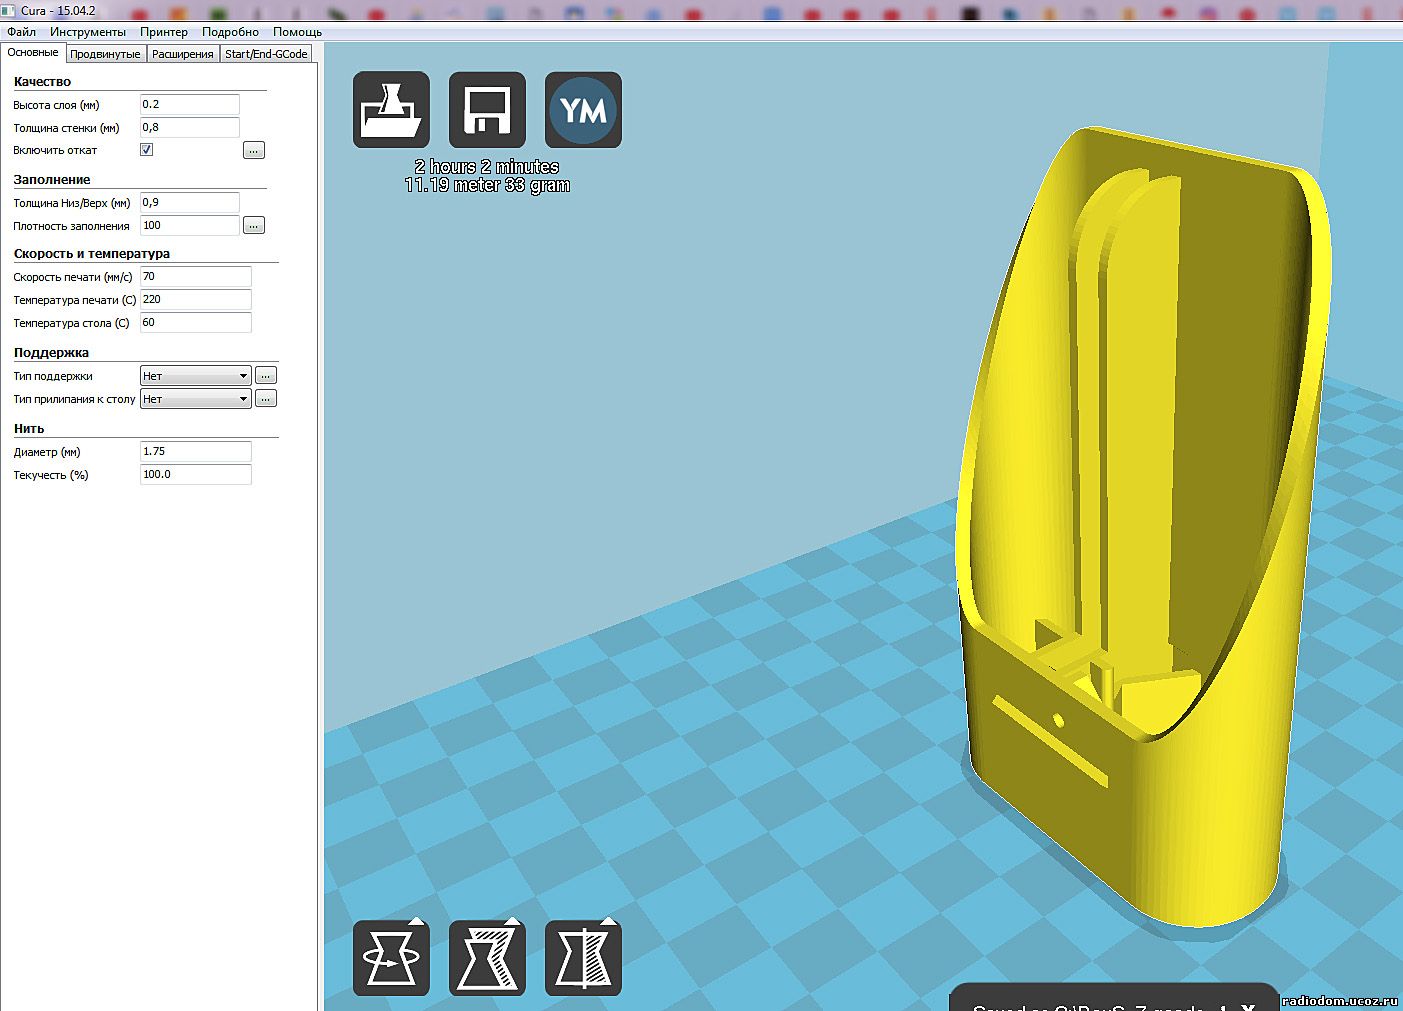Open the Файл menu
This screenshot has width=1403, height=1011.
[x=21, y=32]
